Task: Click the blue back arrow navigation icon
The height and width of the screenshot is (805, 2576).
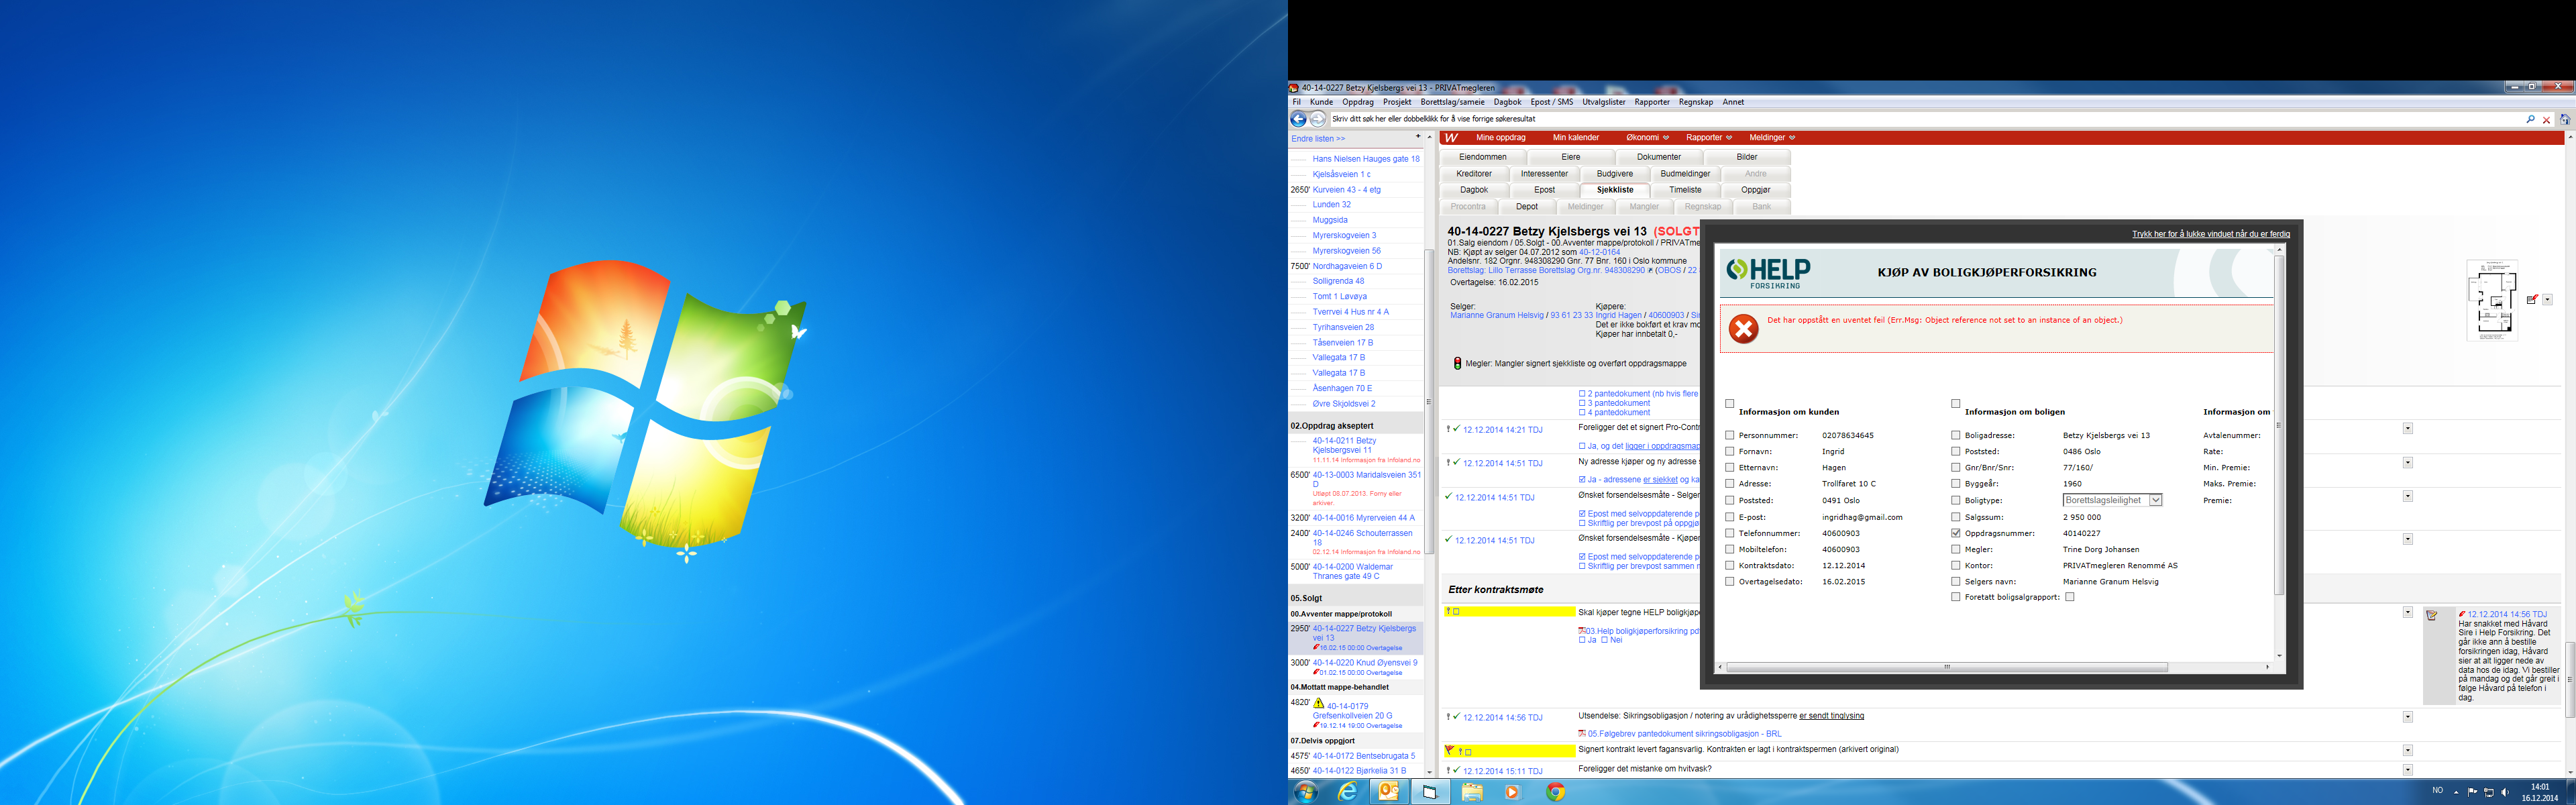Action: 1298,119
